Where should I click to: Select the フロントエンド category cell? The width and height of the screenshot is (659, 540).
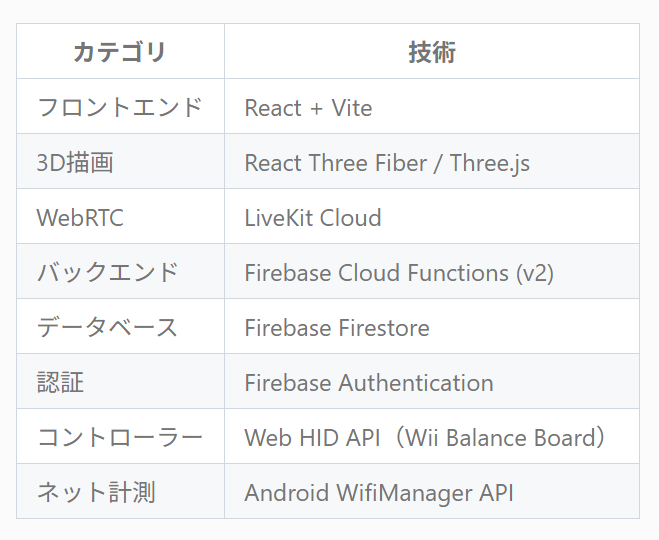click(120, 107)
